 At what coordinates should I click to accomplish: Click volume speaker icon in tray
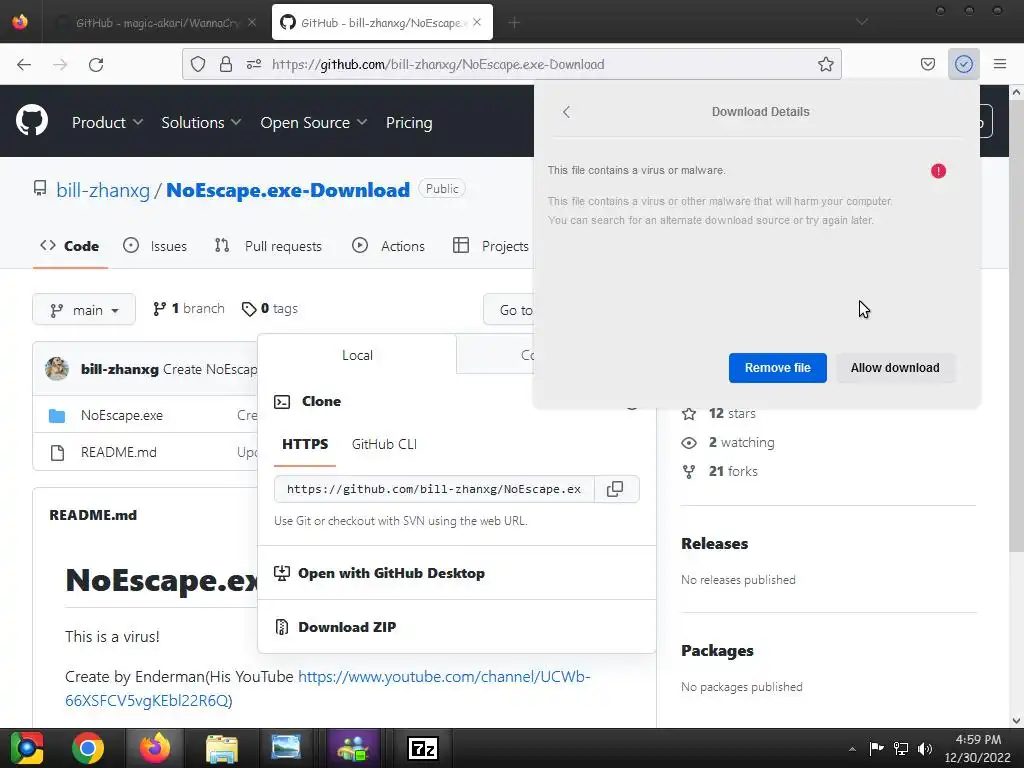(x=925, y=748)
